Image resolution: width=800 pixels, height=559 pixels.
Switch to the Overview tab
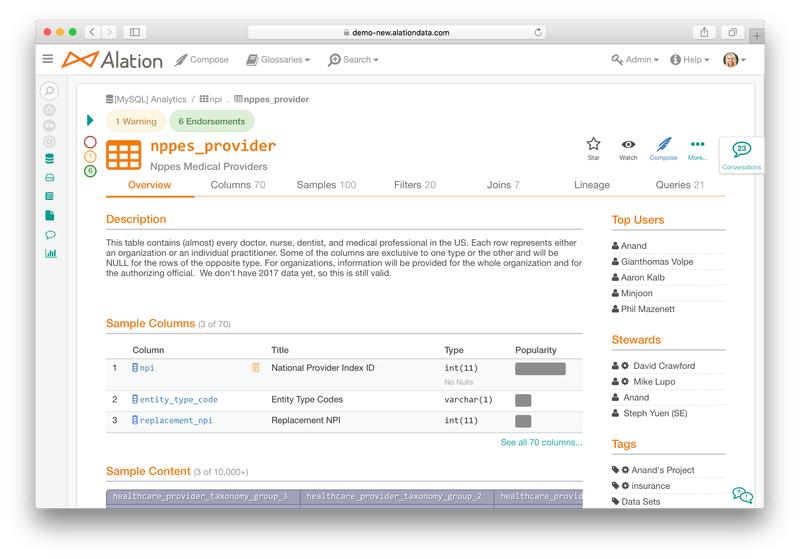coord(149,185)
